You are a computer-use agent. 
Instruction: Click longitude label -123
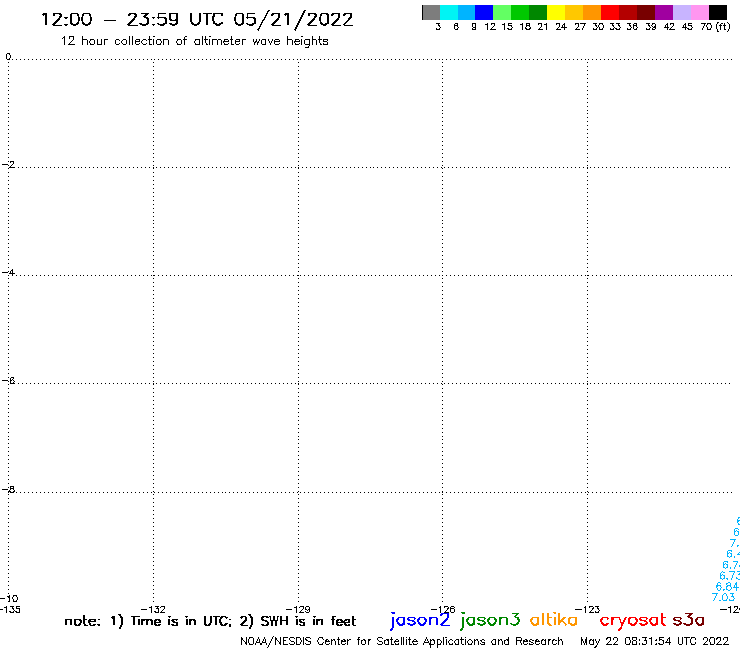pos(588,609)
